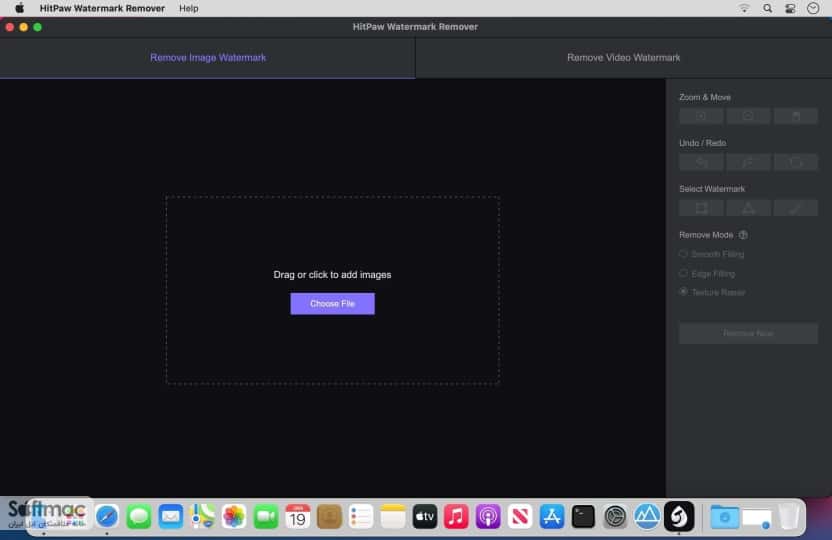The width and height of the screenshot is (832, 540).
Task: Open Podcasts from the dock
Action: [x=488, y=517]
